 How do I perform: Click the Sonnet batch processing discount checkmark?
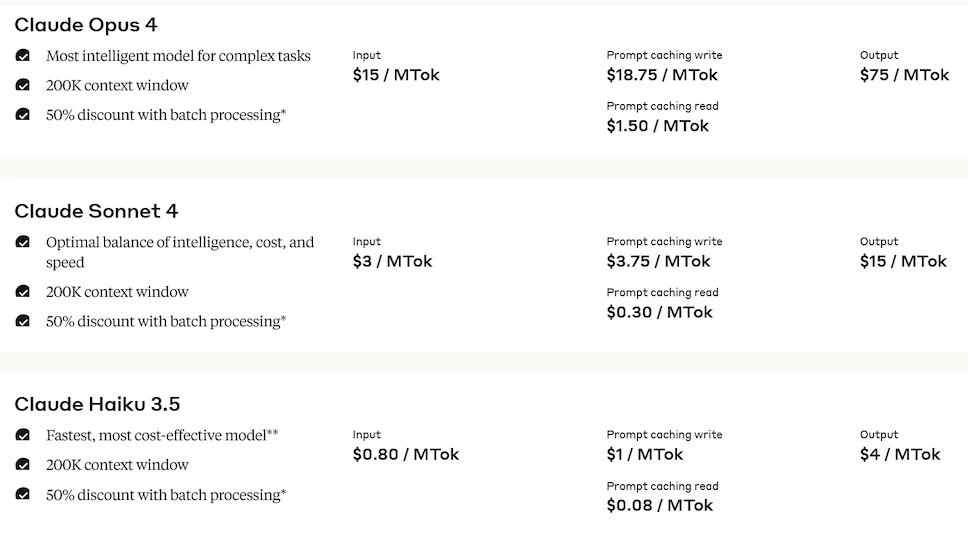[x=23, y=321]
